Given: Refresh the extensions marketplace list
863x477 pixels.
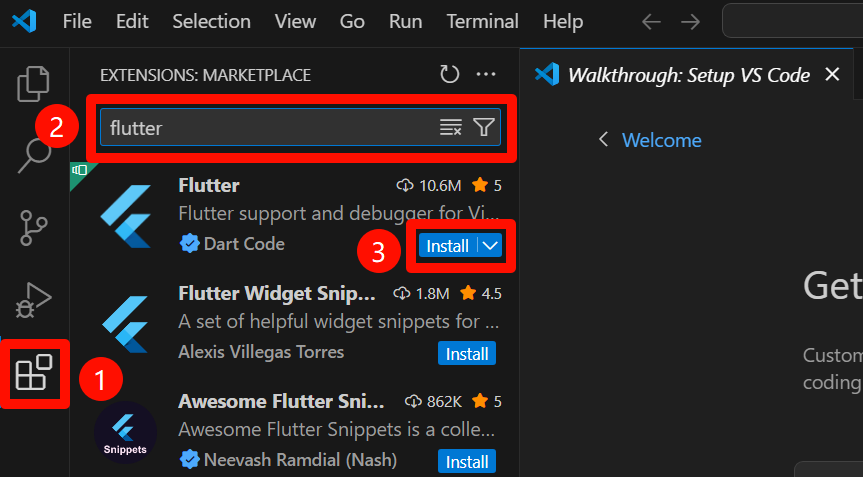Looking at the screenshot, I should tap(450, 74).
